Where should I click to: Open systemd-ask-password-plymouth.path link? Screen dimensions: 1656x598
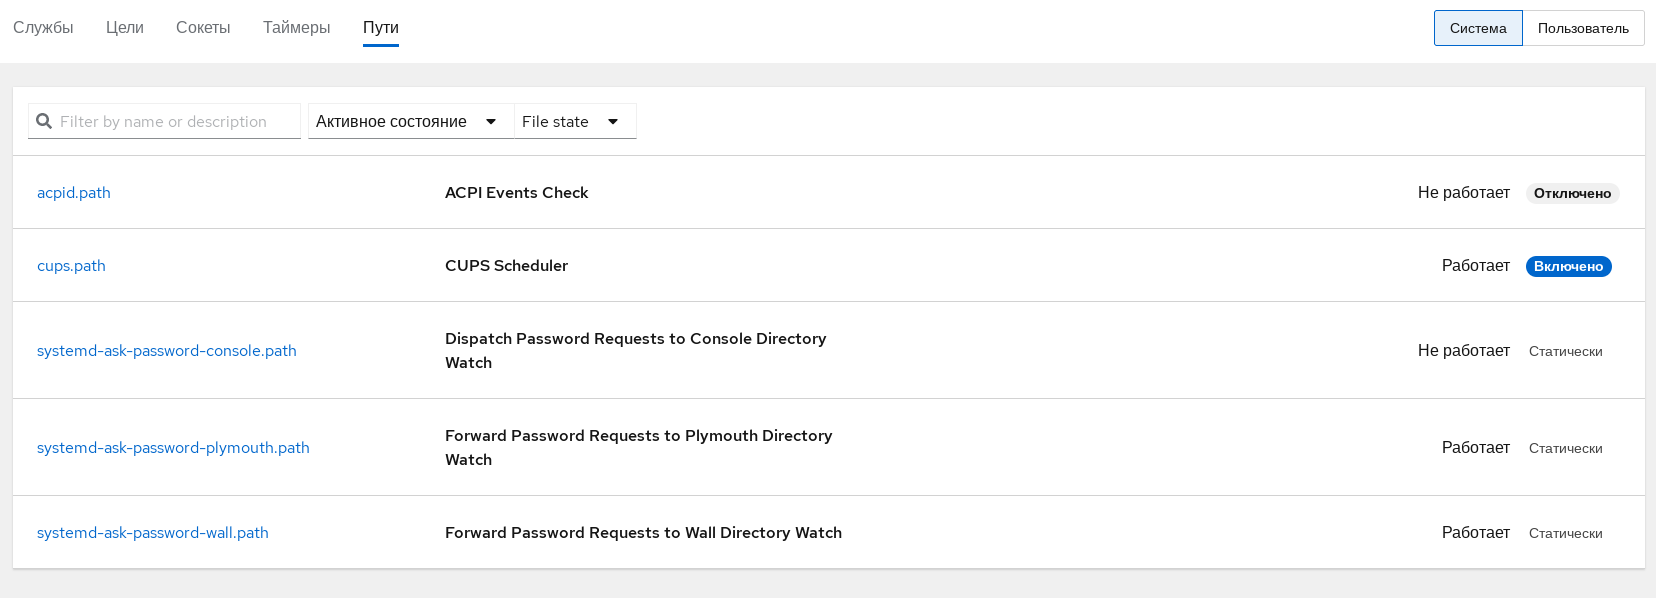(173, 448)
